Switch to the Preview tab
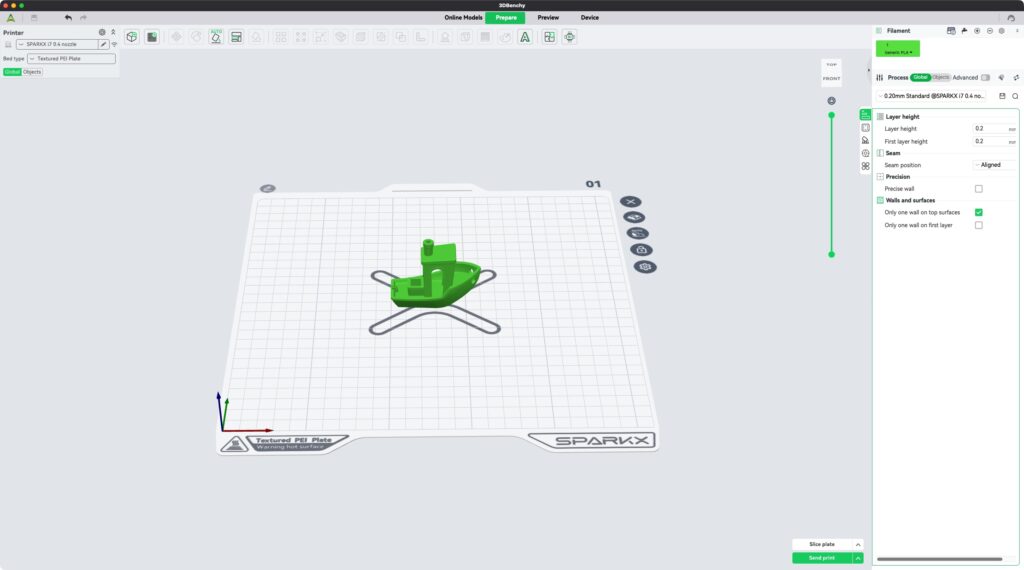Screen dimensions: 1024x570 548,17
